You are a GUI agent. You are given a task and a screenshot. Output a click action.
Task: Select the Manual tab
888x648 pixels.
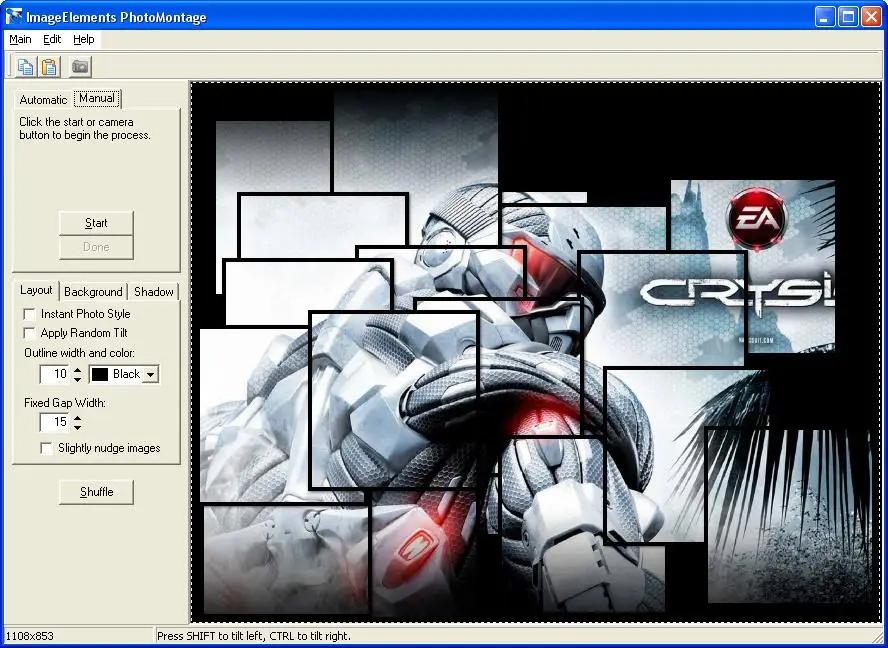point(97,98)
